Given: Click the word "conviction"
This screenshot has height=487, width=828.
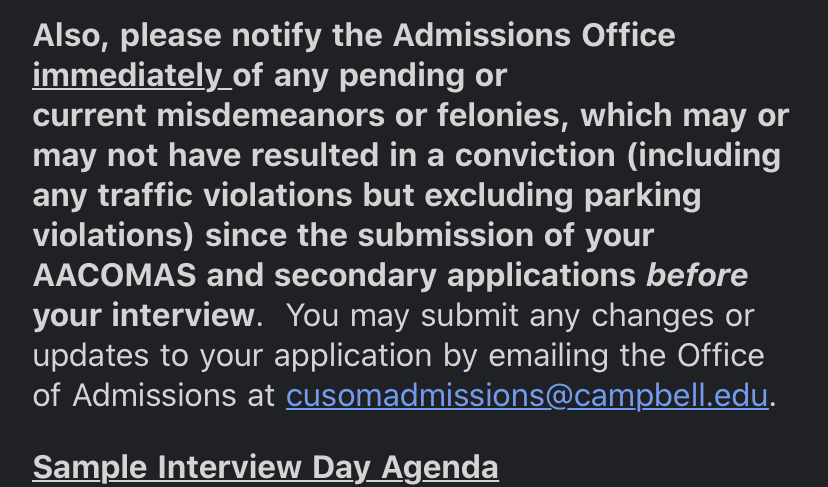Looking at the screenshot, I should tap(535, 155).
